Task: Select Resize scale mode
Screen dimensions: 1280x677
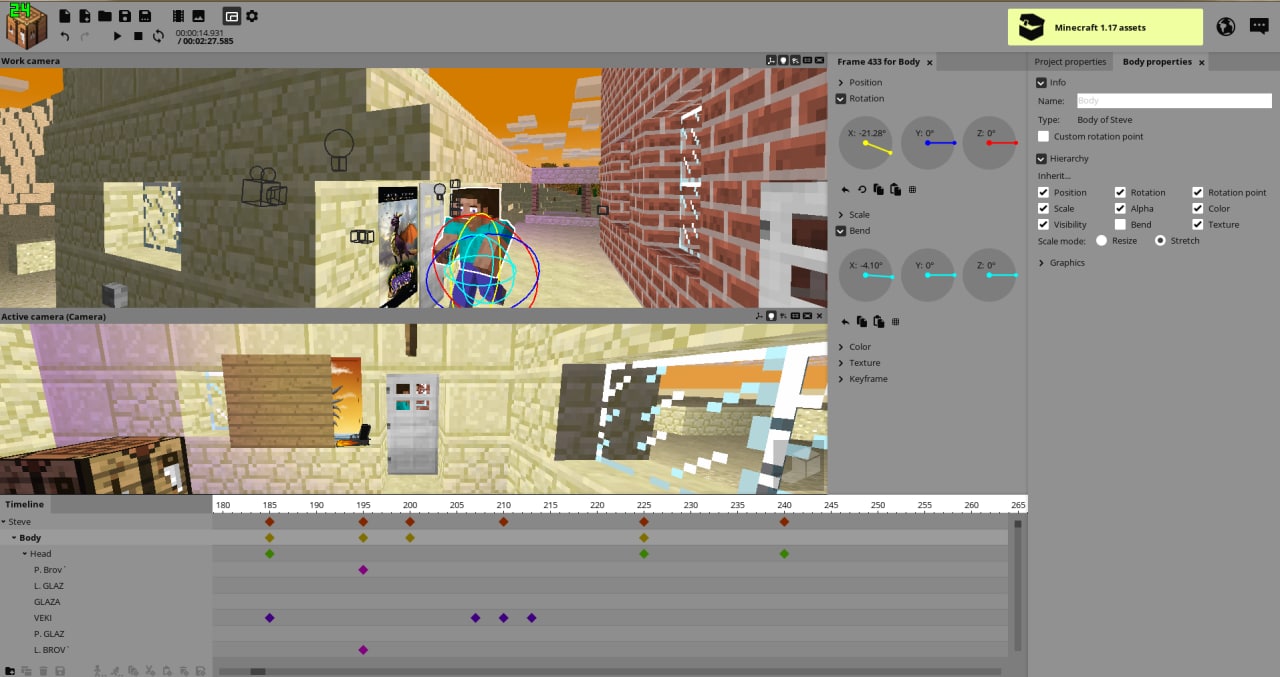Action: pos(1101,240)
